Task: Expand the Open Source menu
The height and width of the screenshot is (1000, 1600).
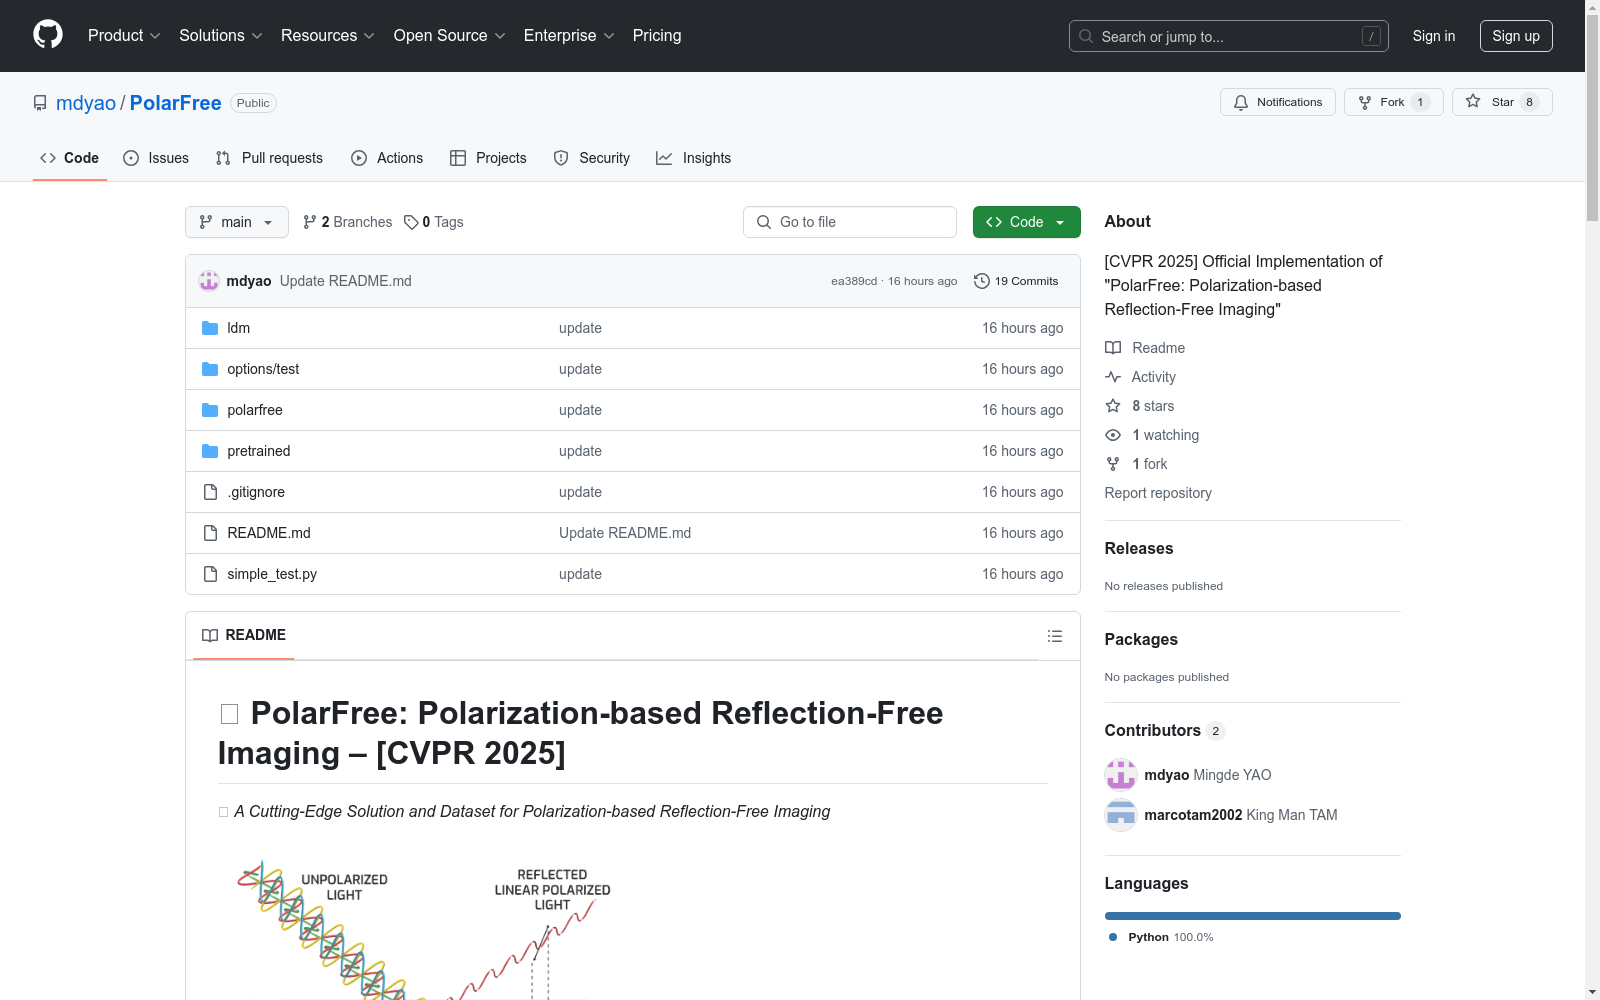Action: [x=450, y=36]
